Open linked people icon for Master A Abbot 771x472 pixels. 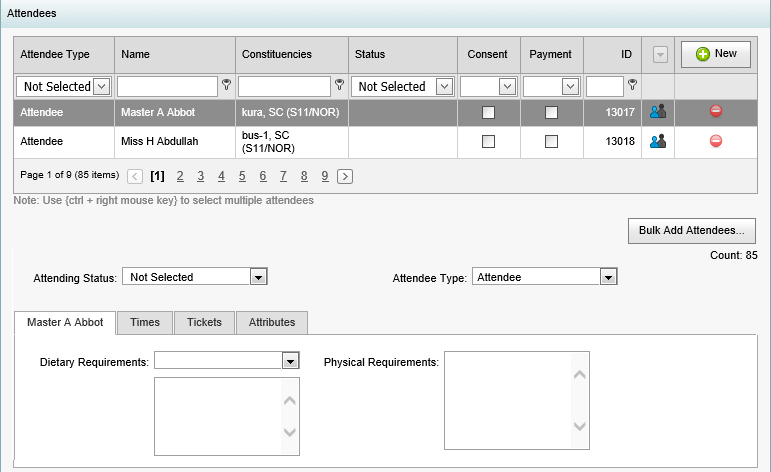(x=657, y=112)
